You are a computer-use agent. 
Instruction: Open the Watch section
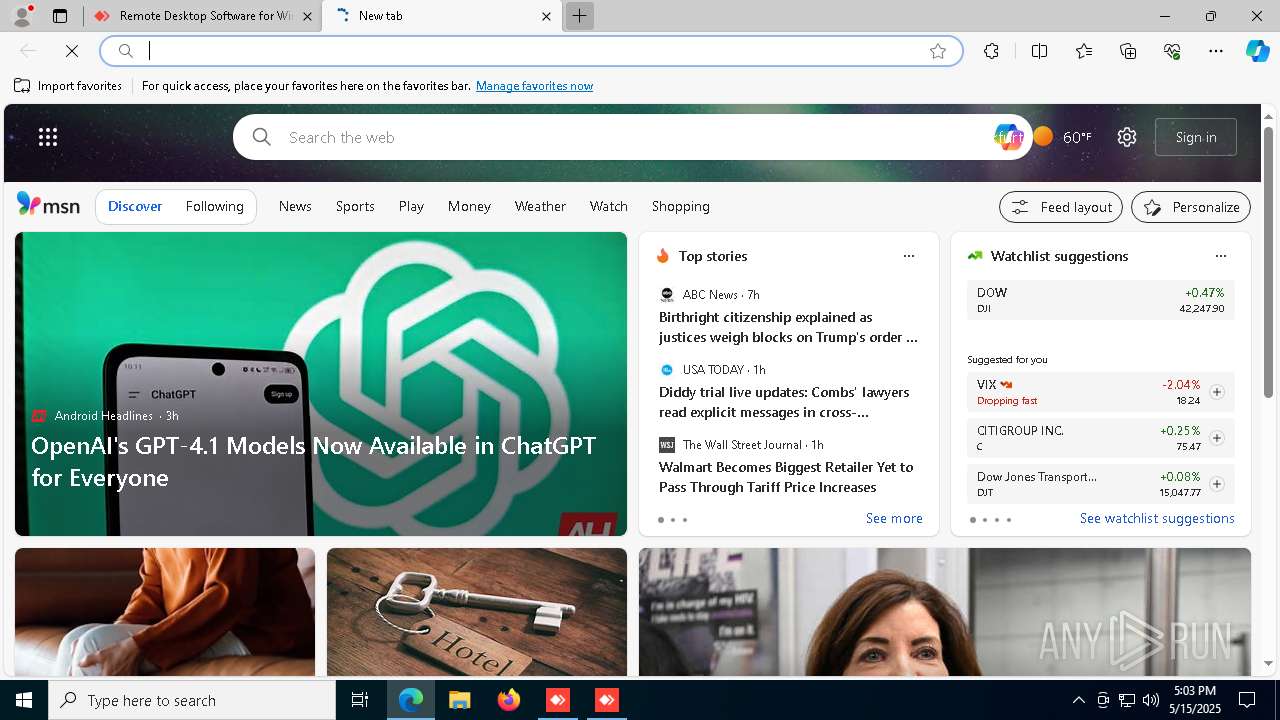click(x=608, y=206)
